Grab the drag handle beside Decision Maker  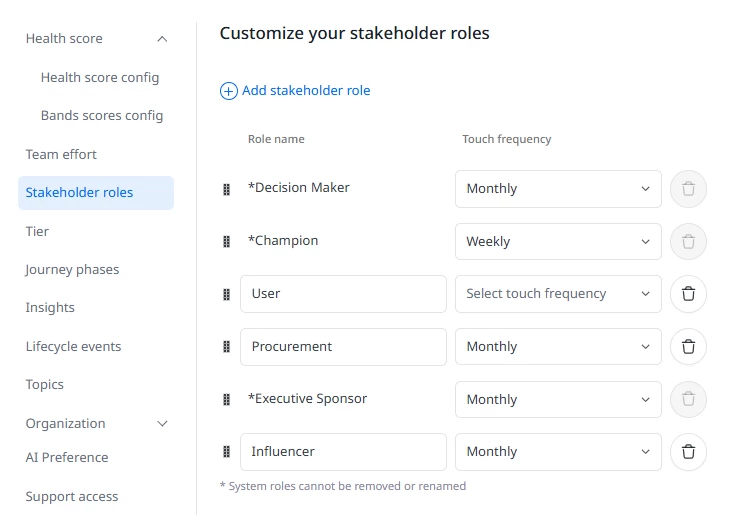(x=226, y=189)
